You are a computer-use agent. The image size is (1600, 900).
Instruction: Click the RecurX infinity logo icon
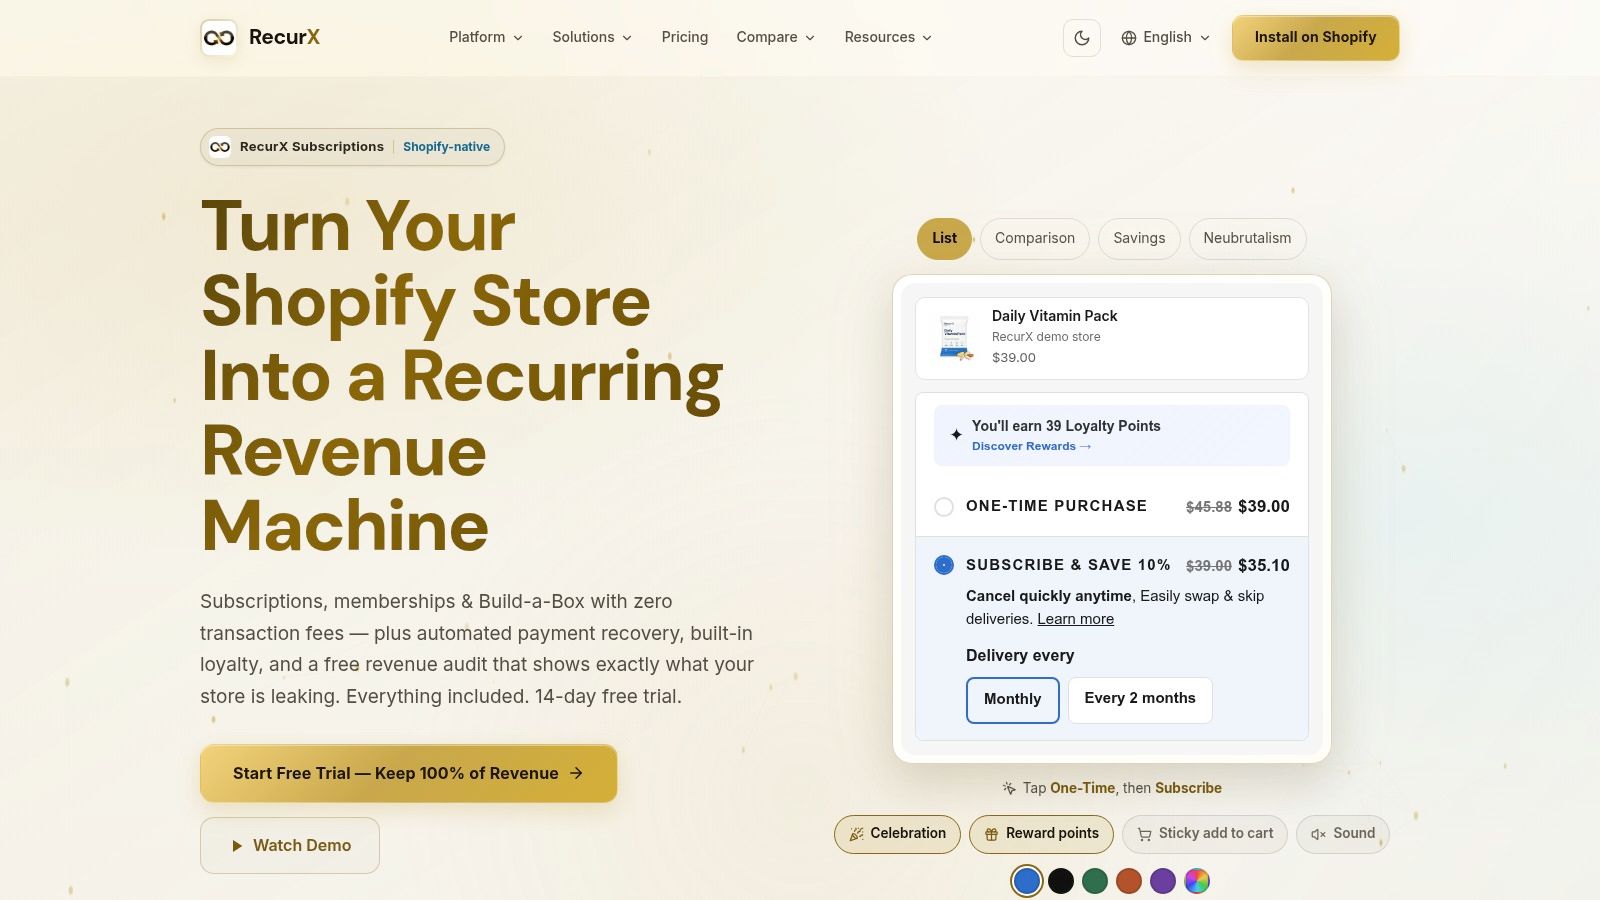tap(219, 38)
